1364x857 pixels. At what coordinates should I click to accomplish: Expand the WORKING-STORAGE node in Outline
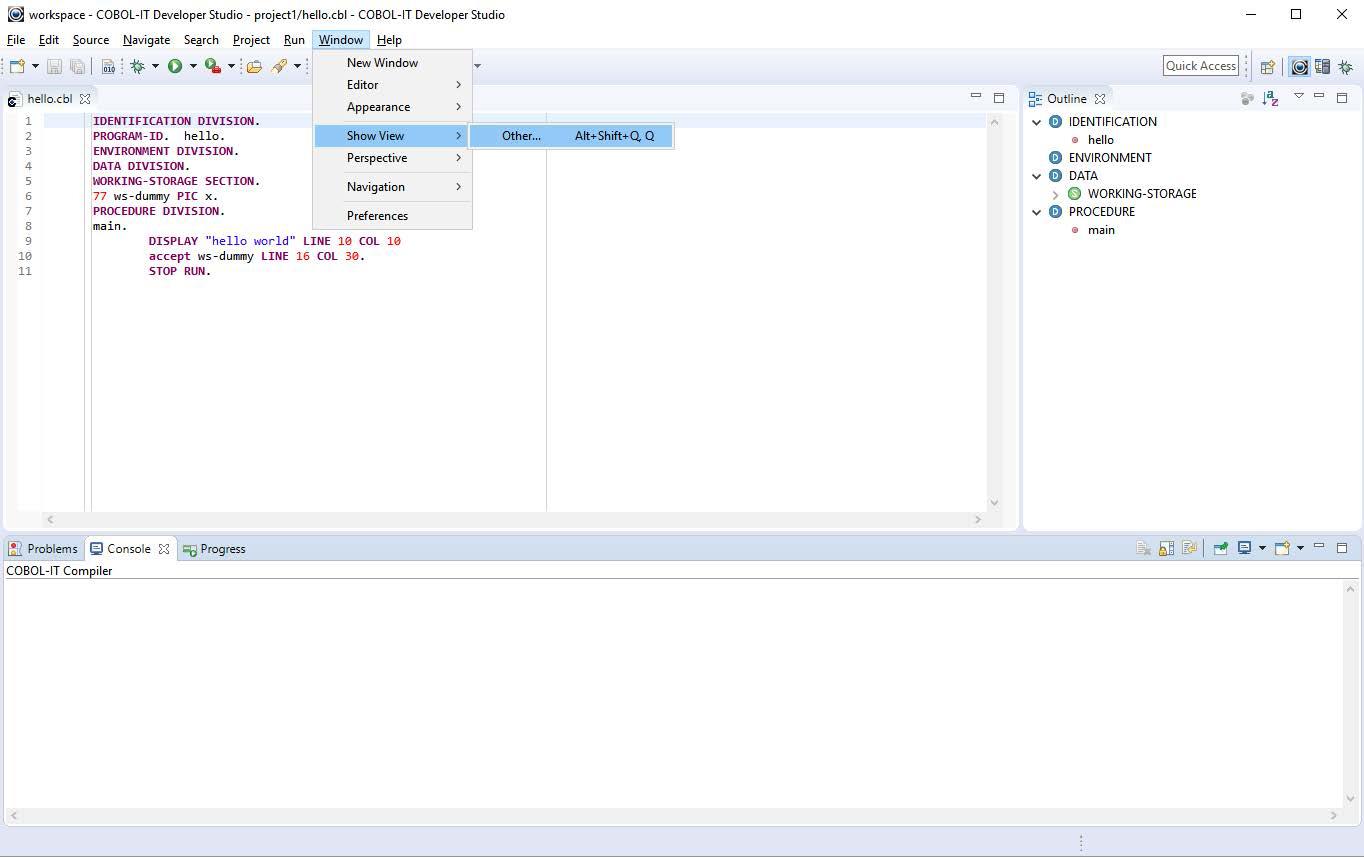click(1055, 194)
